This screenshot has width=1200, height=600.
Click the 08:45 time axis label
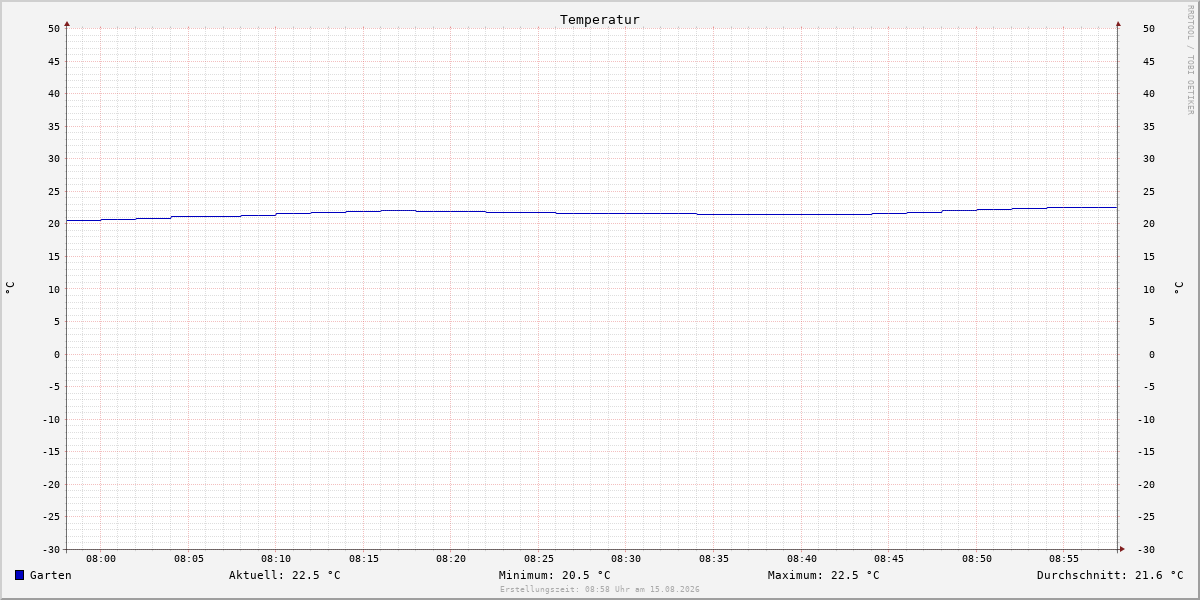889,559
